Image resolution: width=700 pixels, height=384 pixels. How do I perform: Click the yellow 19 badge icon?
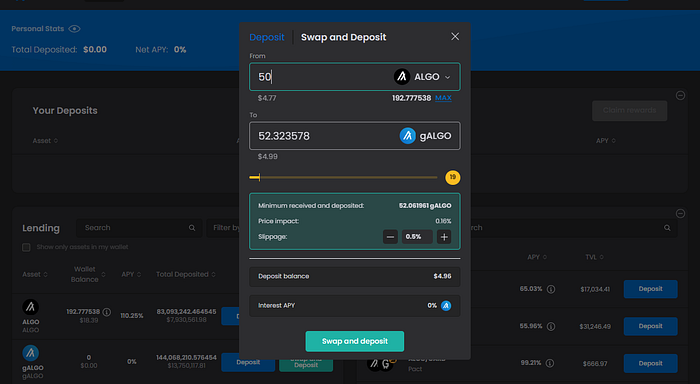pyautogui.click(x=452, y=177)
